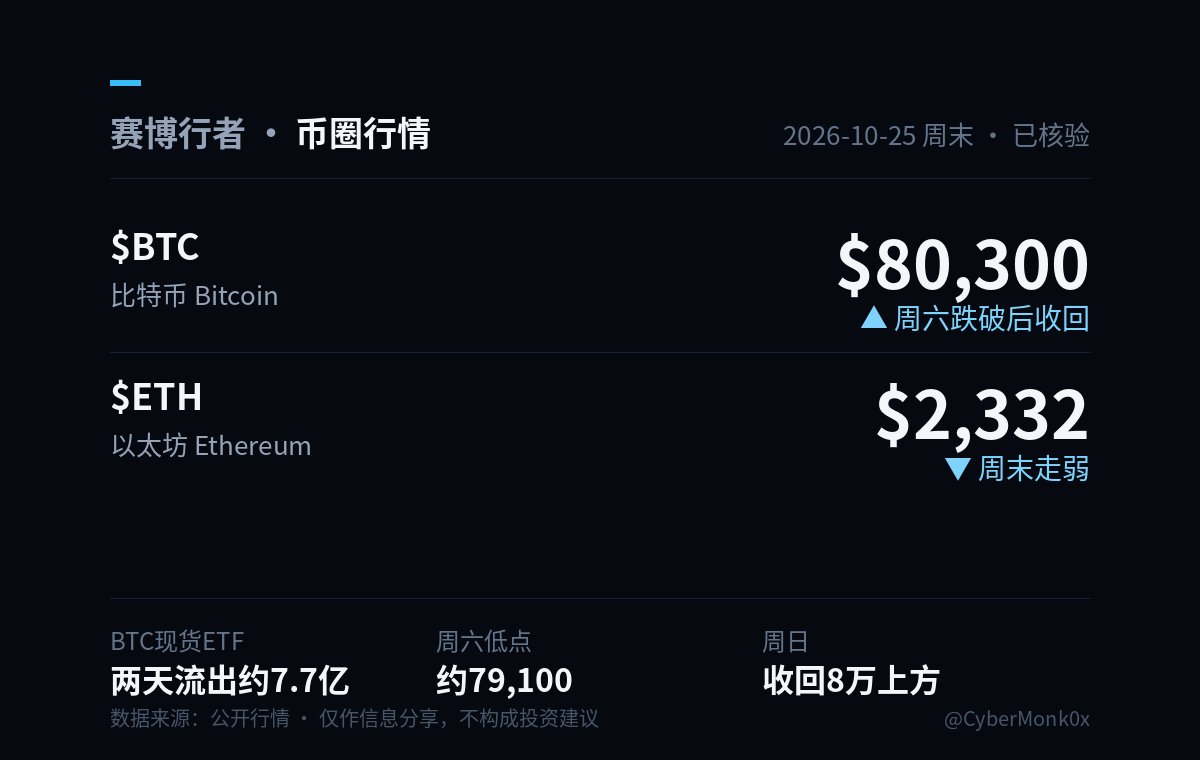Click the 数据来源 disclaimer text
Image resolution: width=1200 pixels, height=760 pixels.
[x=354, y=719]
